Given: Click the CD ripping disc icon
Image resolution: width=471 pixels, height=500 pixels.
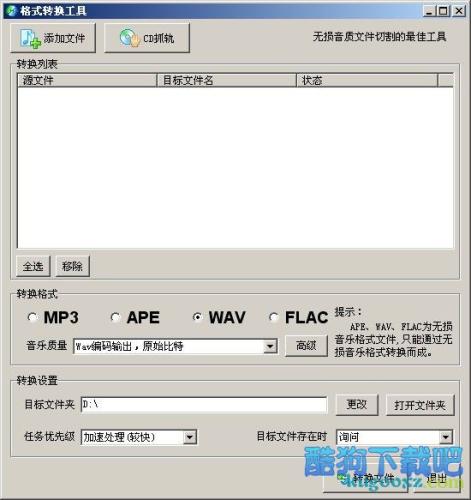Looking at the screenshot, I should click(x=130, y=38).
